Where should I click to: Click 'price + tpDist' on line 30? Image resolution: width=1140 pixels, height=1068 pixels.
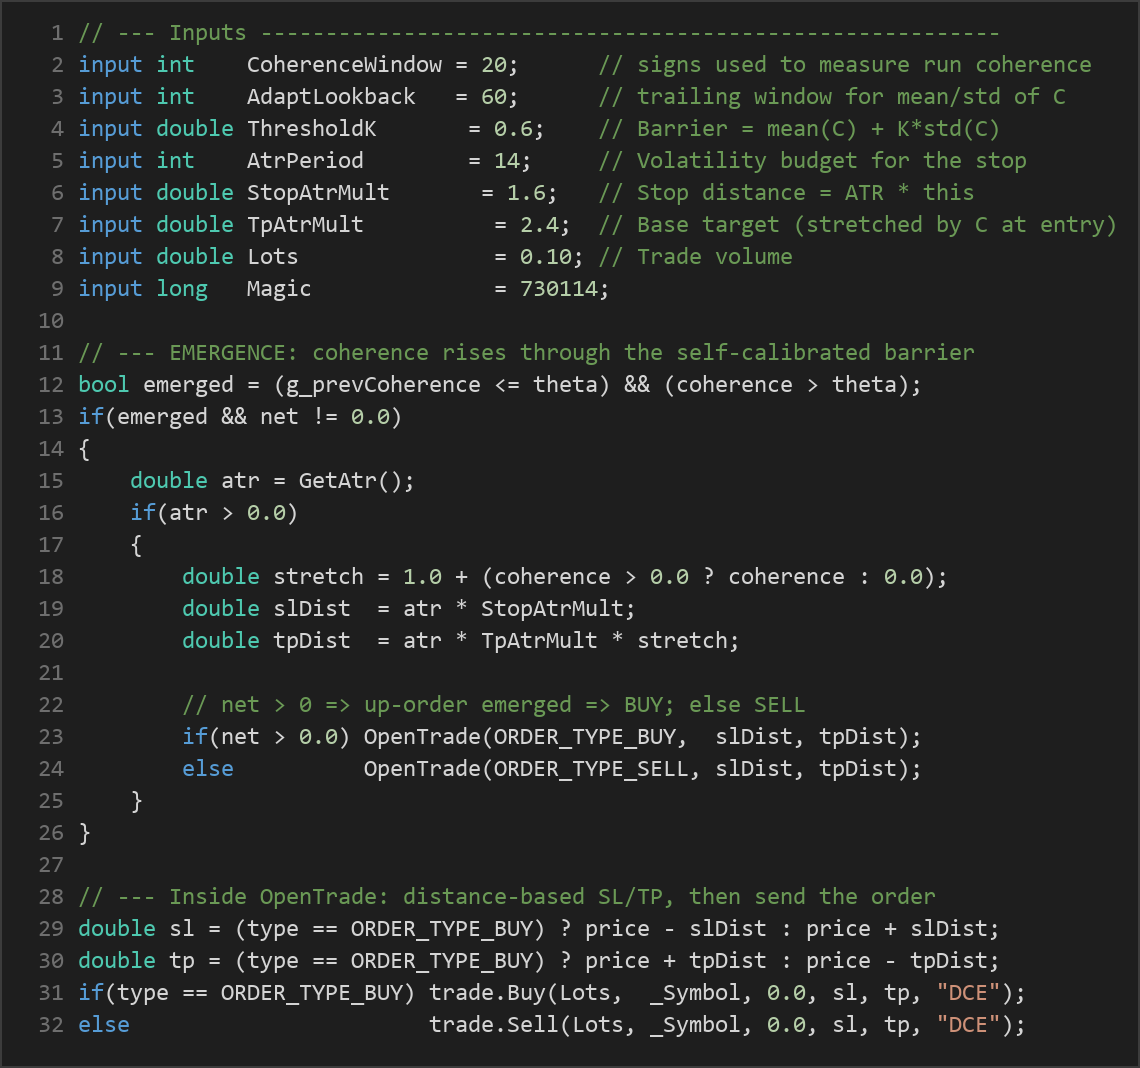675,960
